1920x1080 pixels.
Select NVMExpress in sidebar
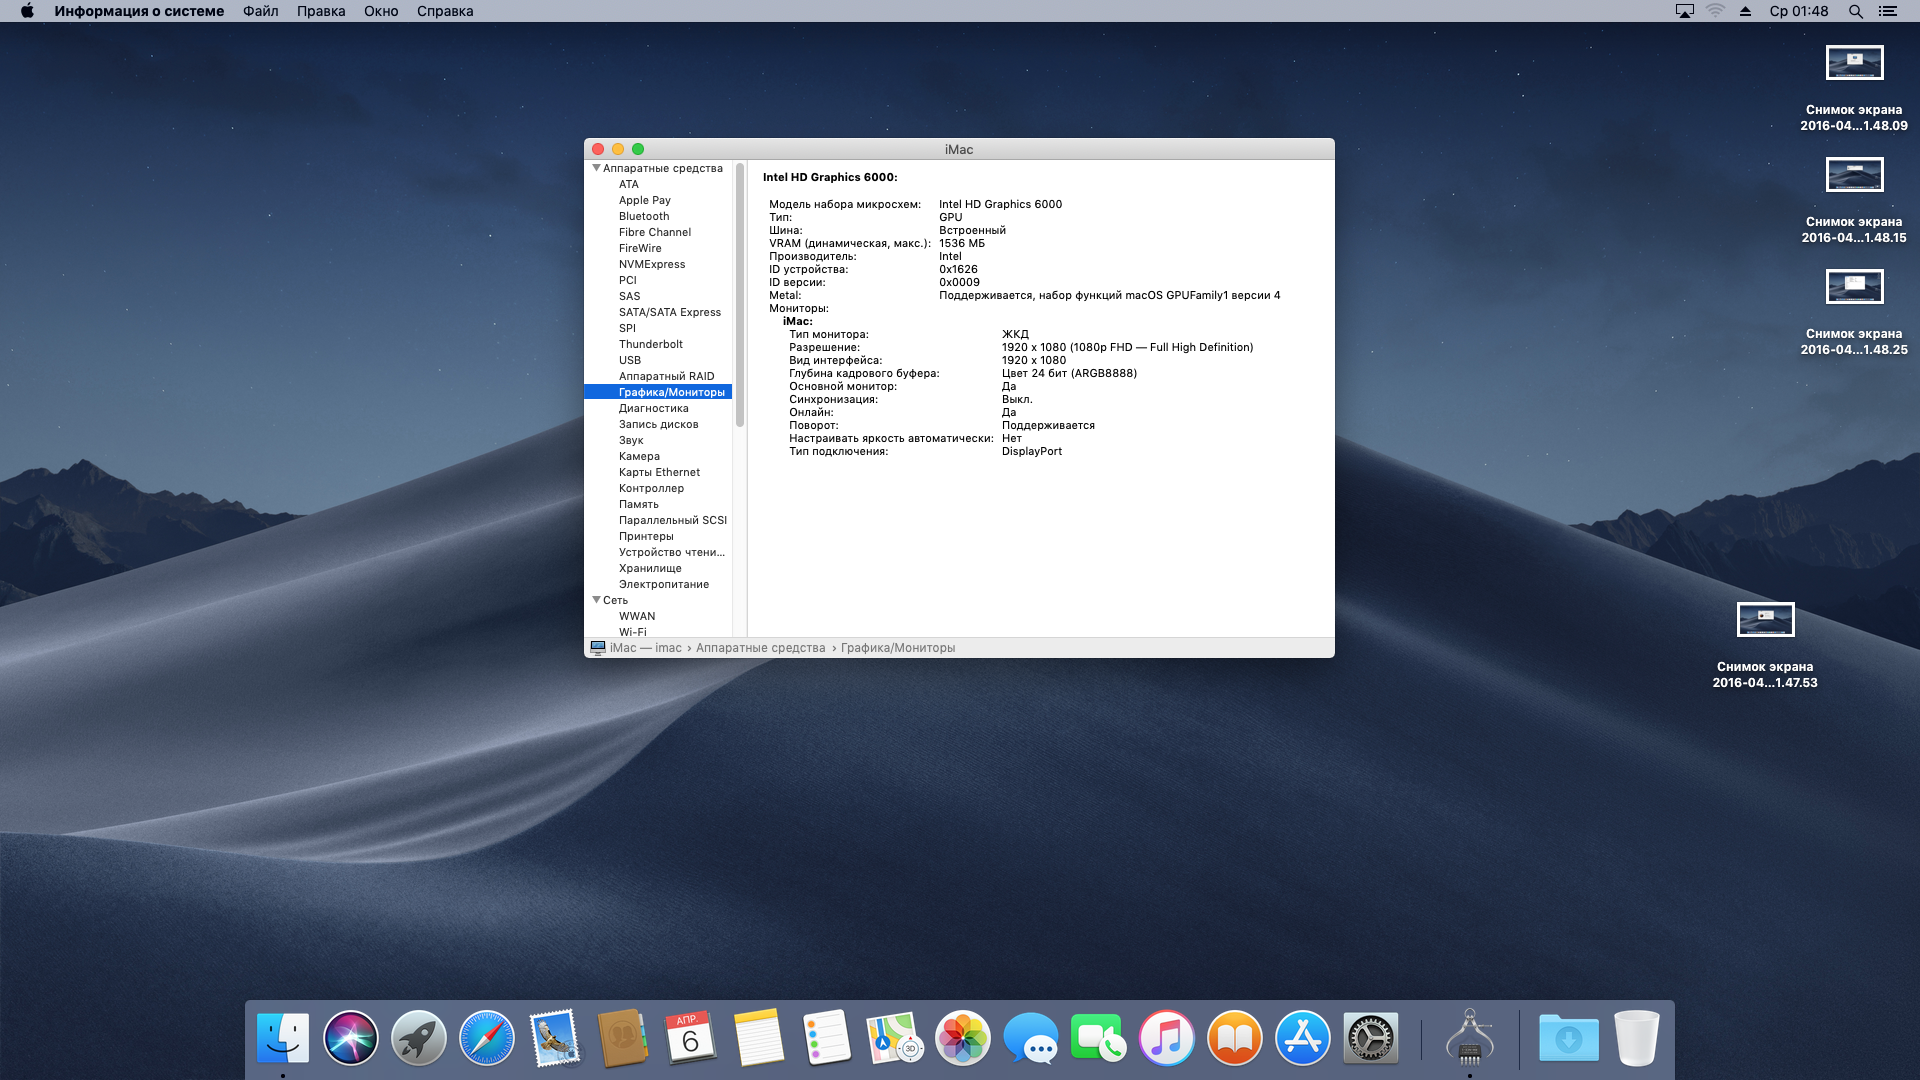tap(658, 264)
